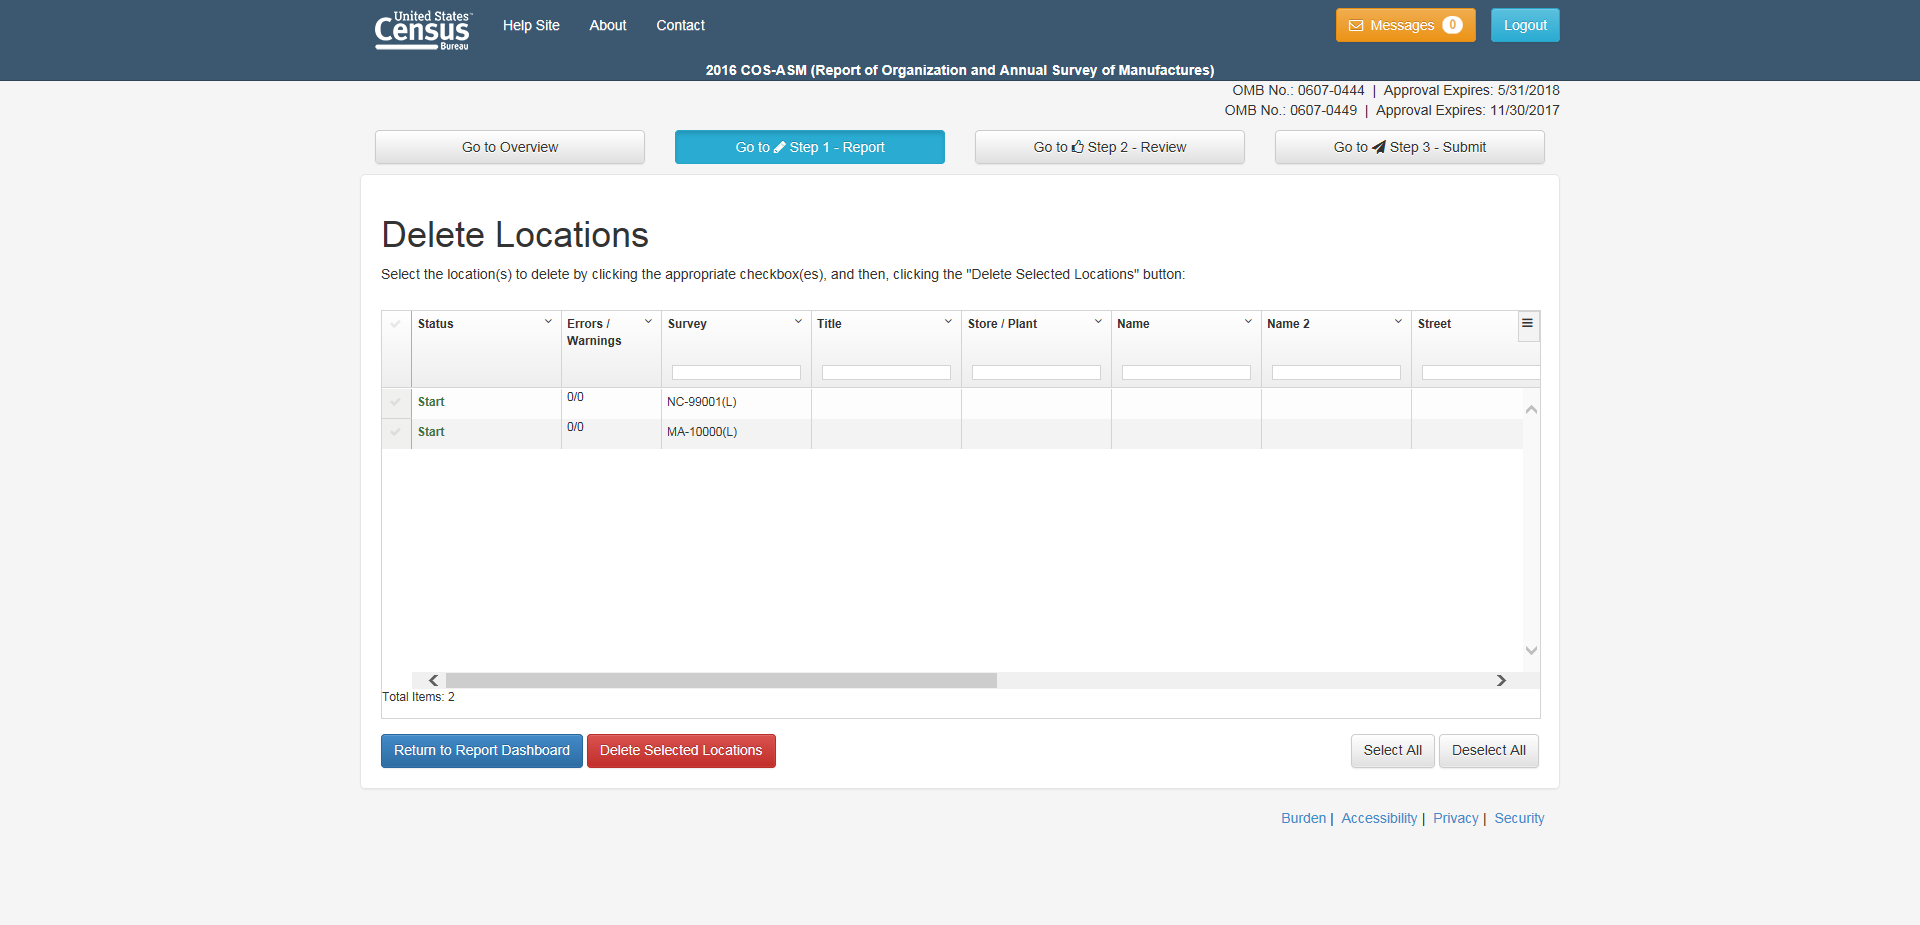
Task: Open the Accessibility footer link
Action: click(1378, 818)
